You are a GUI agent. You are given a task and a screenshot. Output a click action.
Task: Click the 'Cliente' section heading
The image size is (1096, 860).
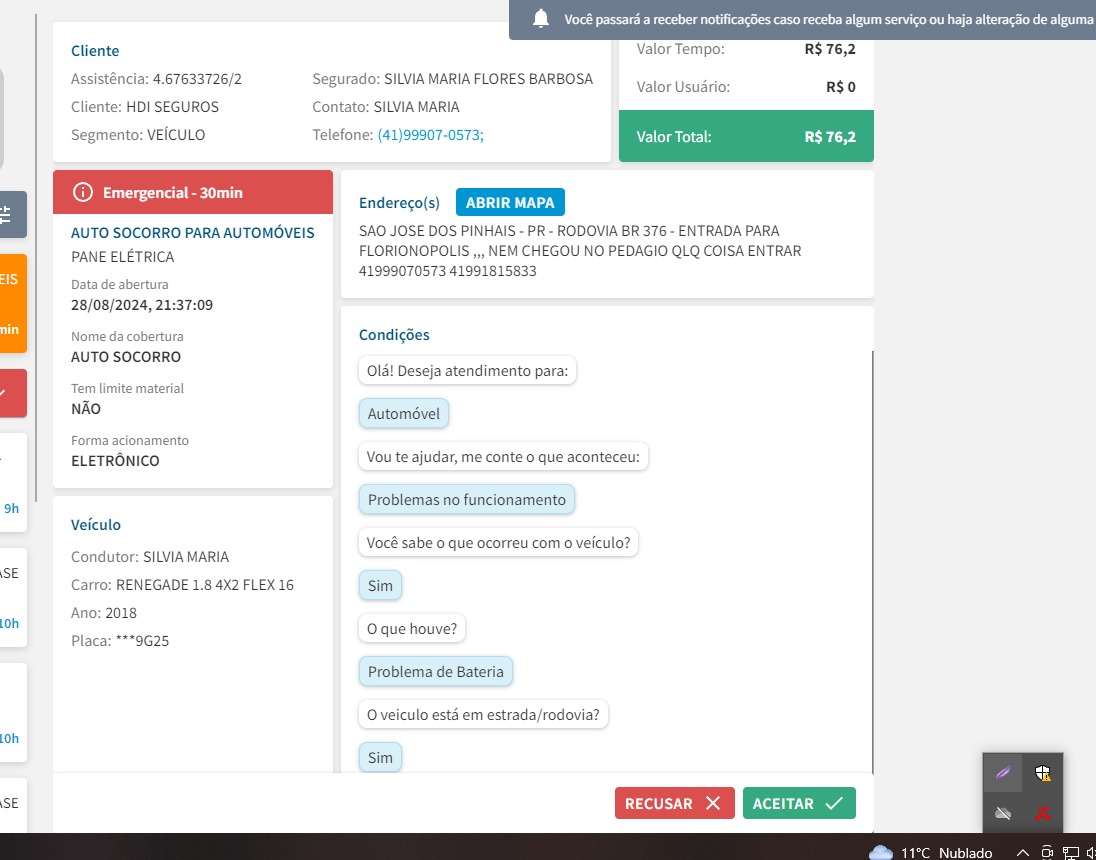click(95, 51)
